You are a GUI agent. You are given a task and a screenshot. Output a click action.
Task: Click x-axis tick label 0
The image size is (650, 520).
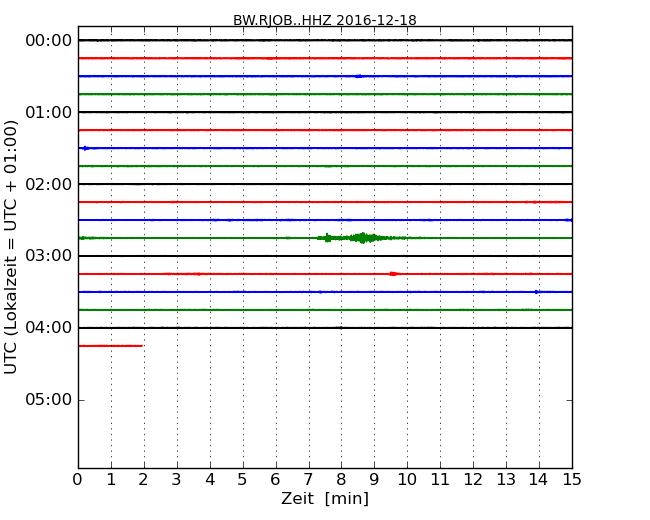78,480
